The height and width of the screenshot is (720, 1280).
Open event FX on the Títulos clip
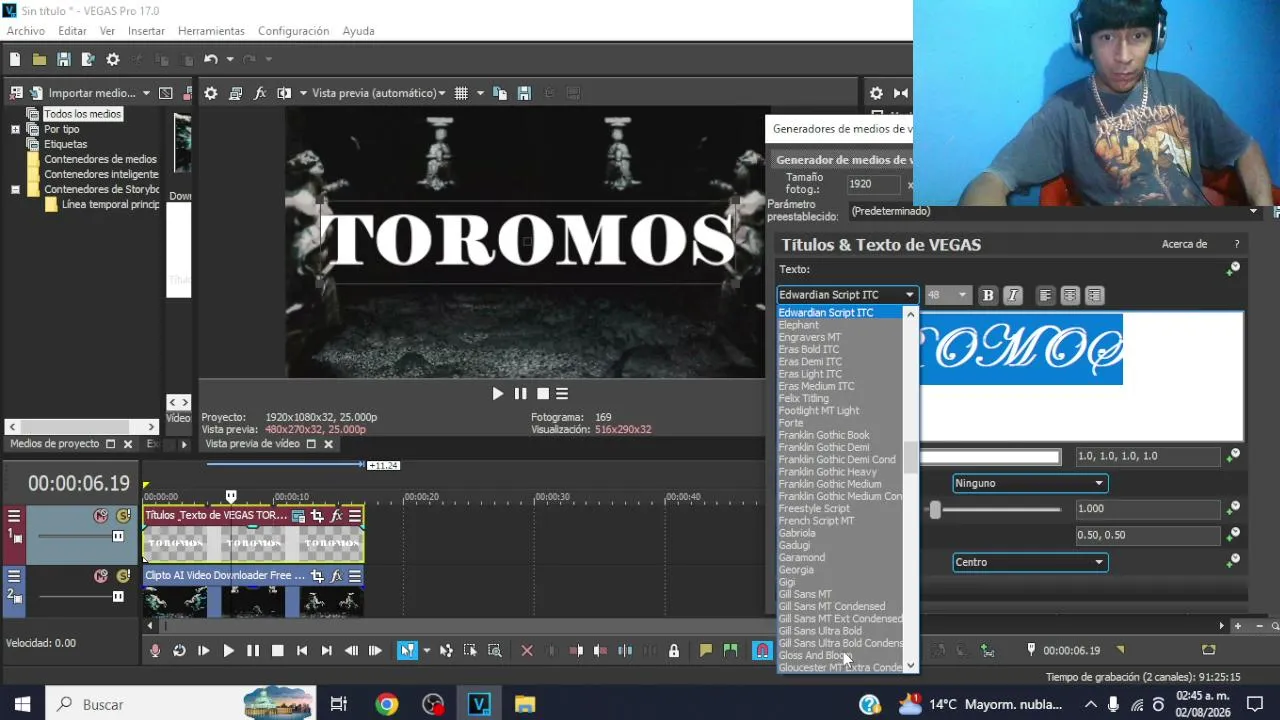[x=336, y=516]
